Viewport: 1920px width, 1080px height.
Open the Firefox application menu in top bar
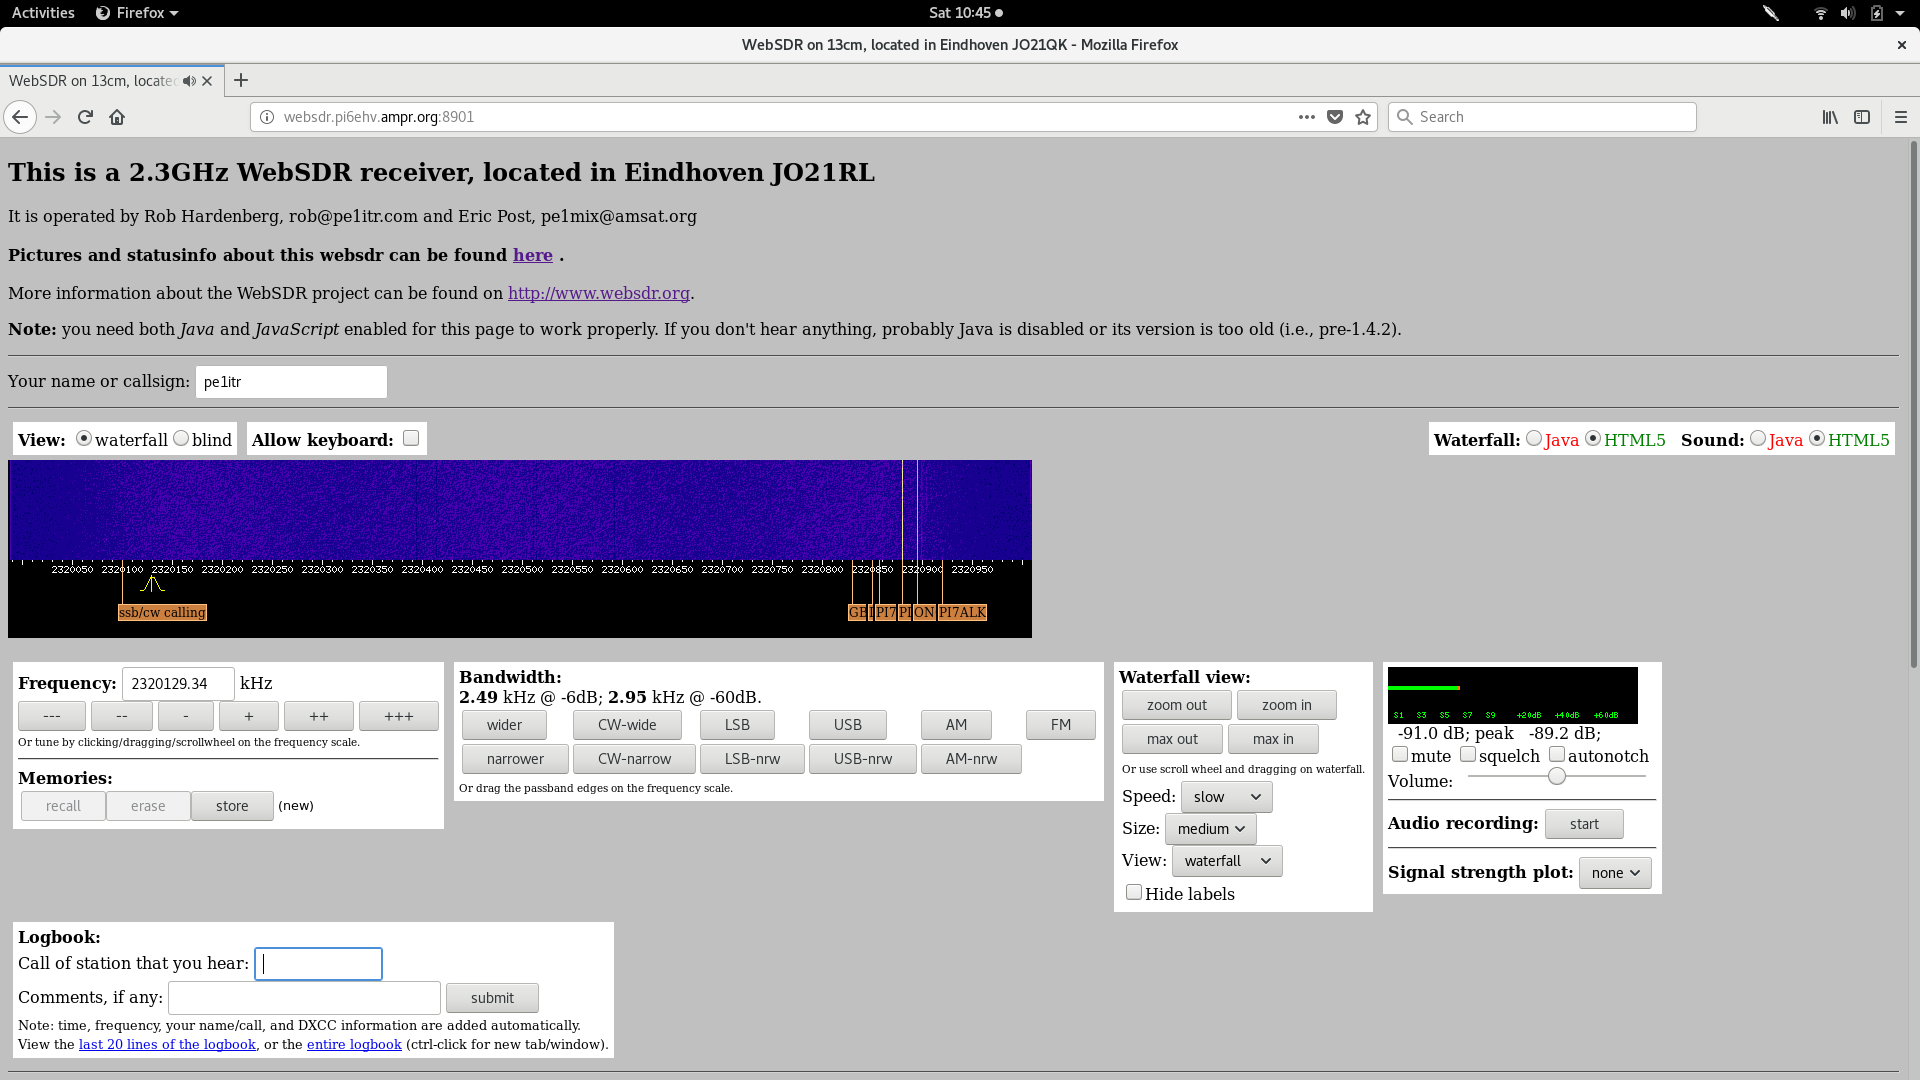[137, 13]
